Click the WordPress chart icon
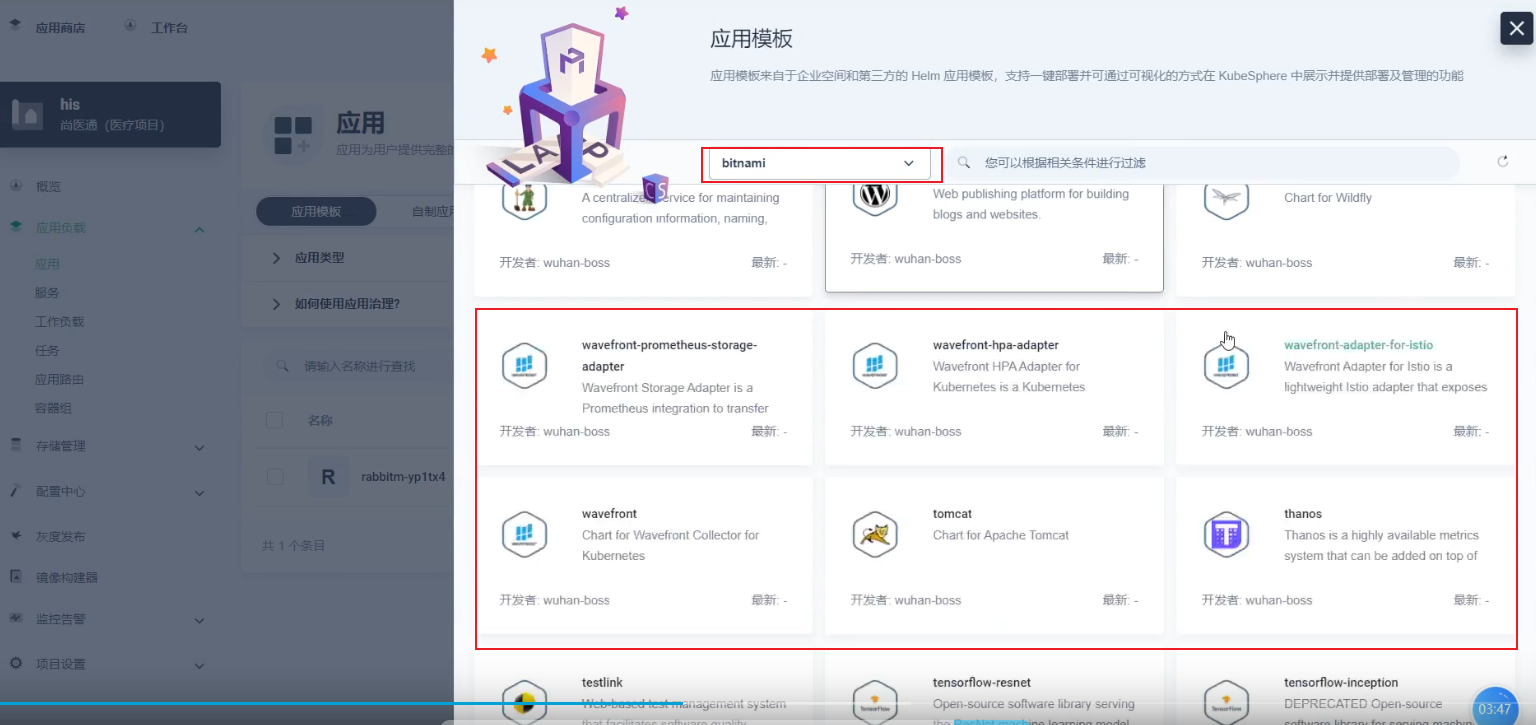 (875, 196)
